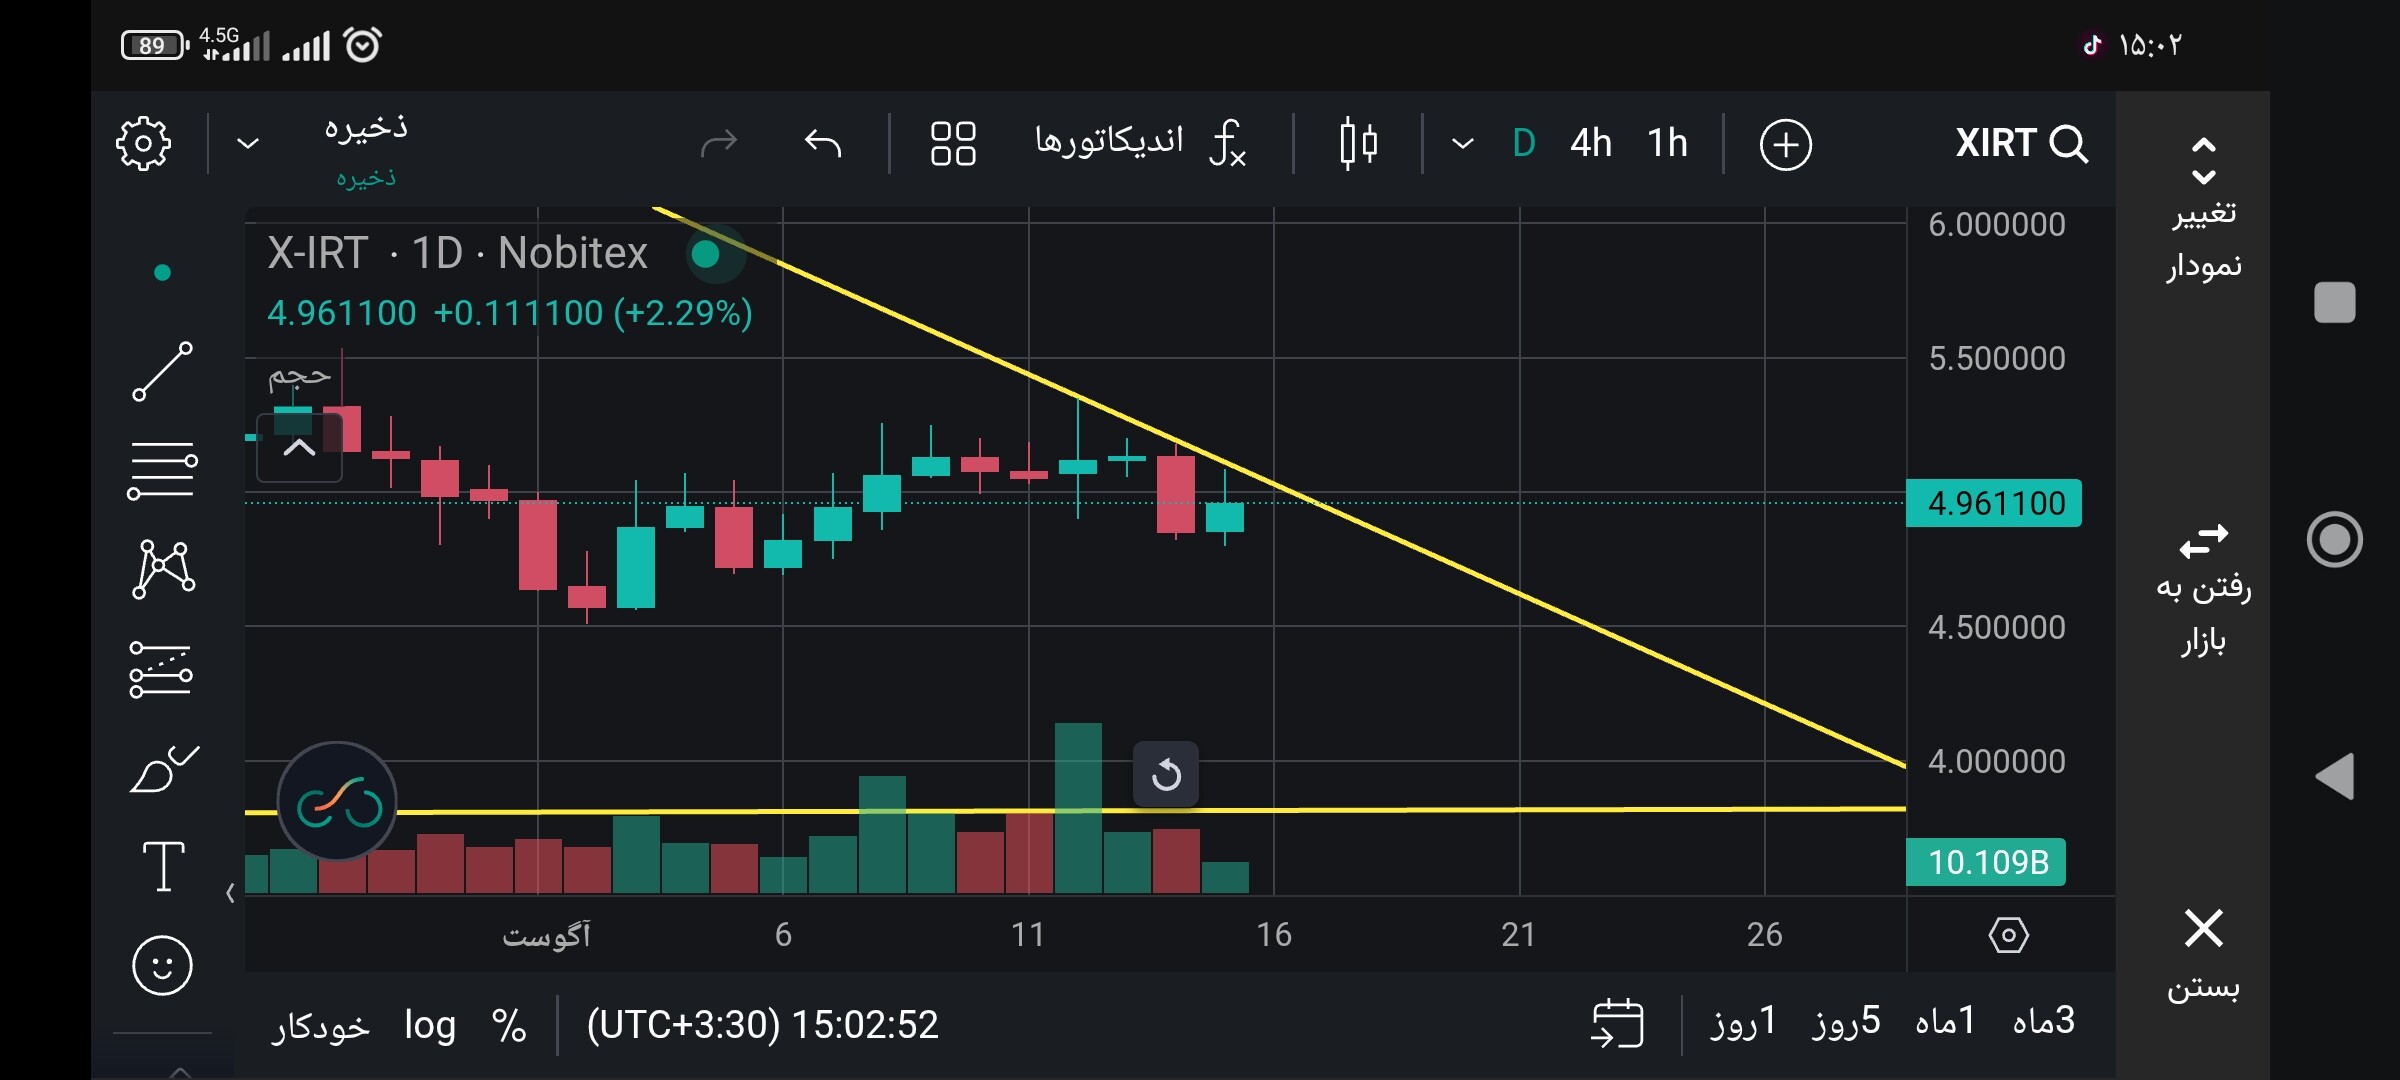Image resolution: width=2400 pixels, height=1080 pixels.
Task: Expand the save layout dropdown arrow
Action: coord(247,144)
